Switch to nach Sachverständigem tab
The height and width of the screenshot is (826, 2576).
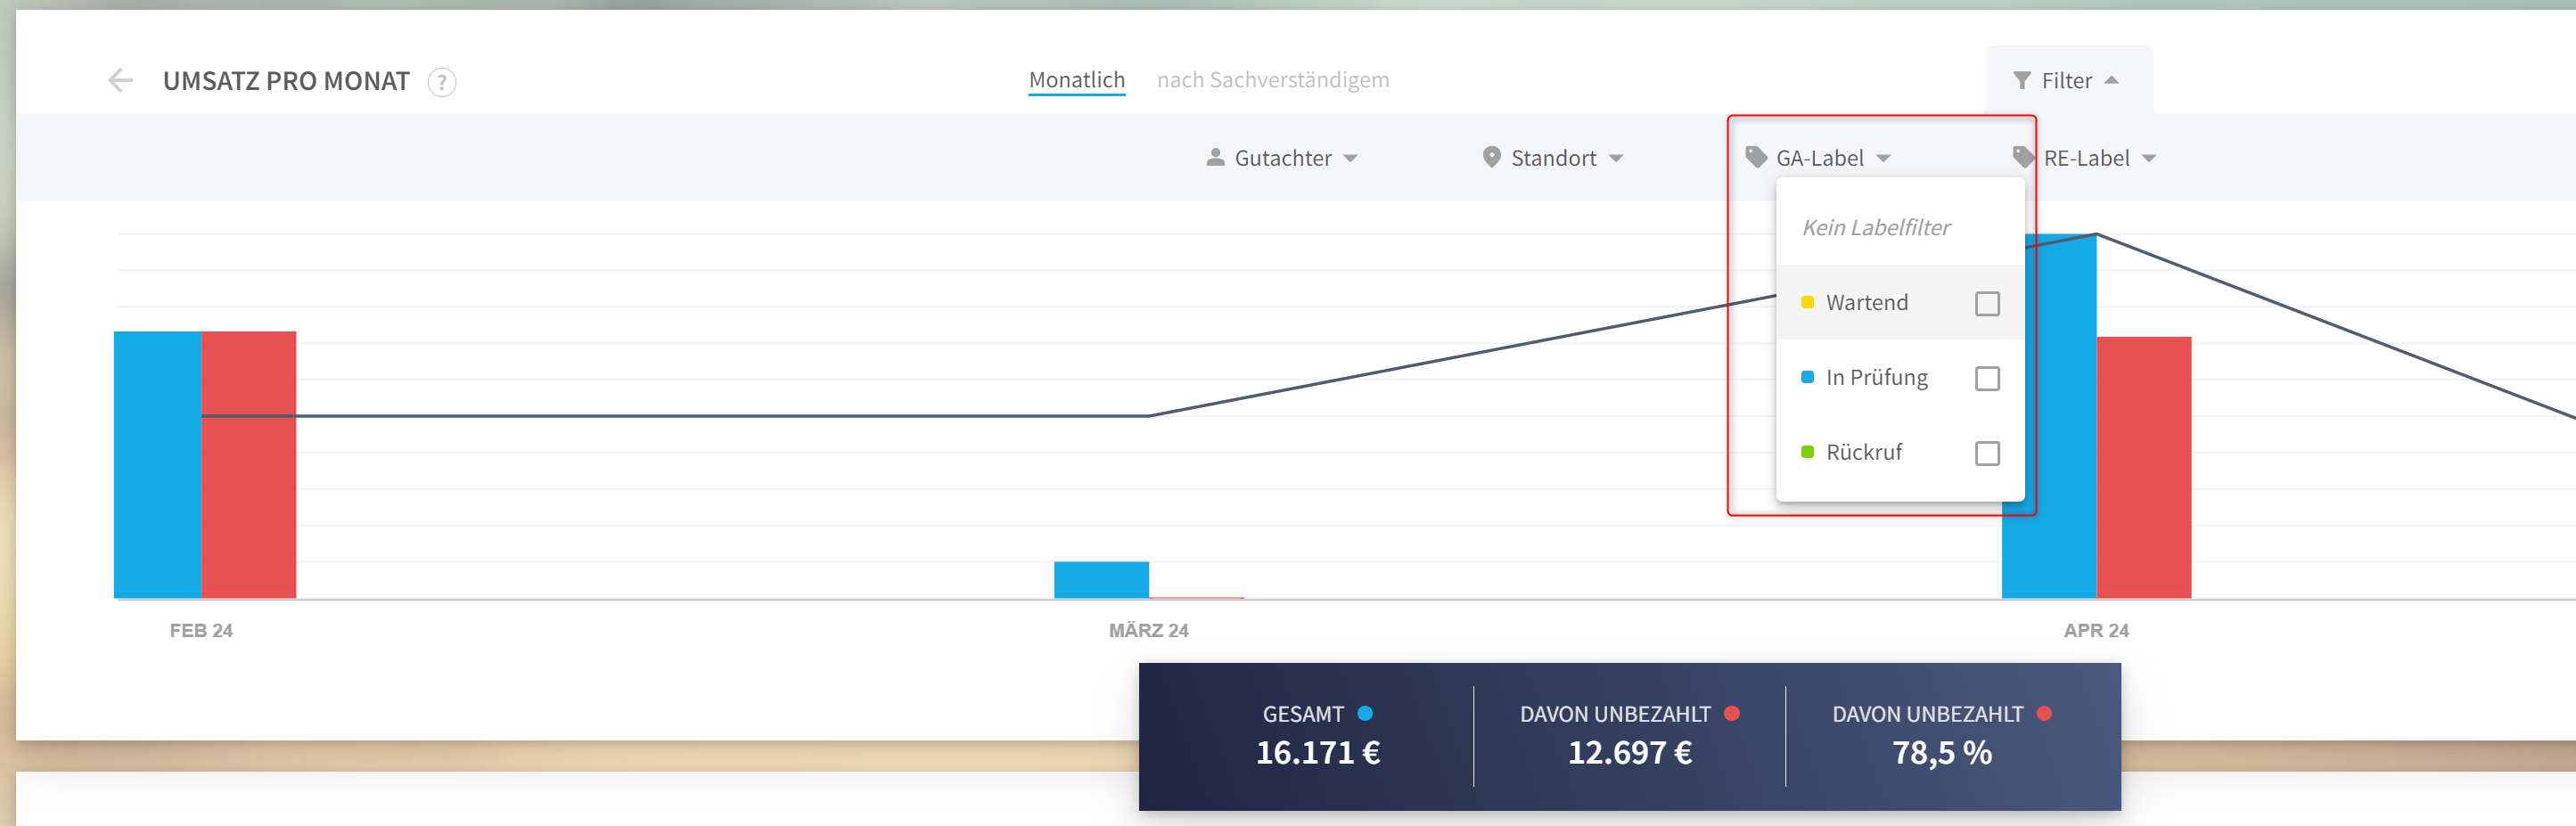coord(1273,80)
